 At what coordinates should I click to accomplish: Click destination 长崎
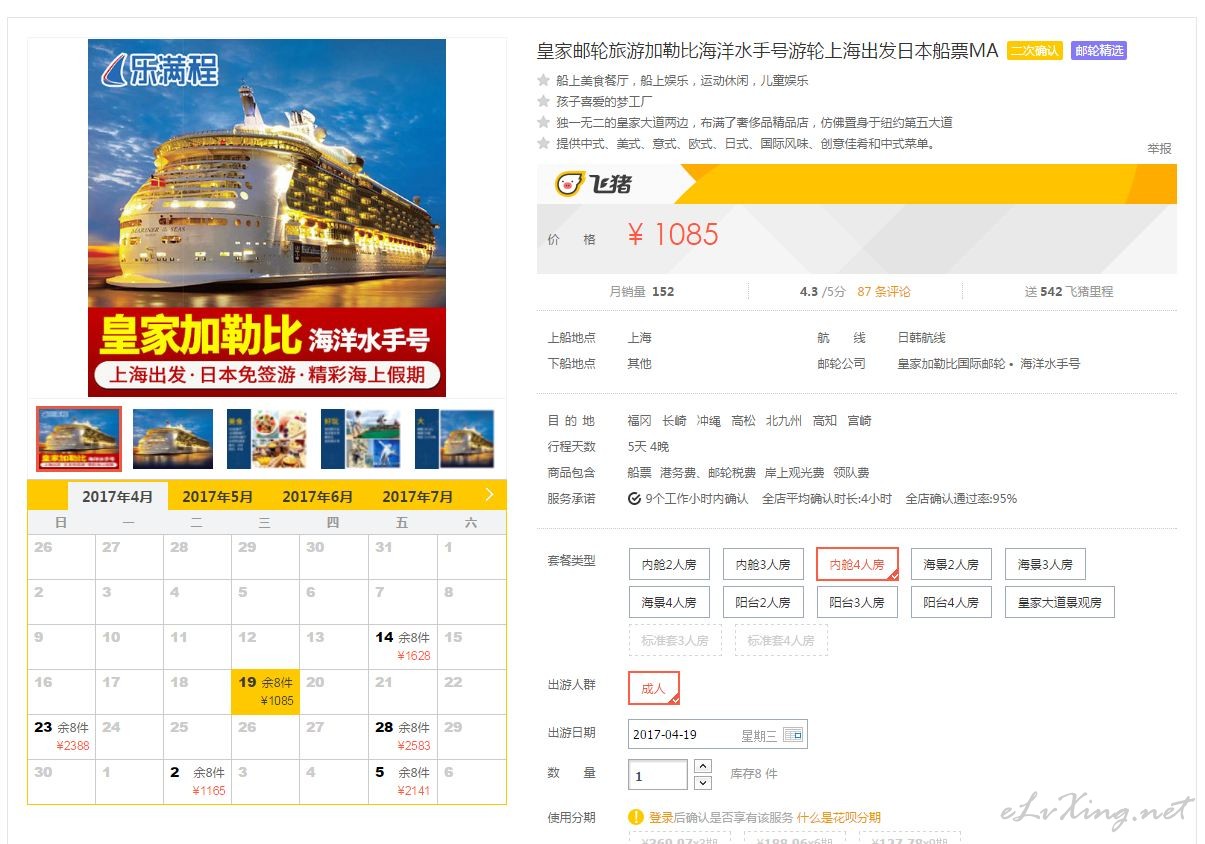pyautogui.click(x=674, y=420)
